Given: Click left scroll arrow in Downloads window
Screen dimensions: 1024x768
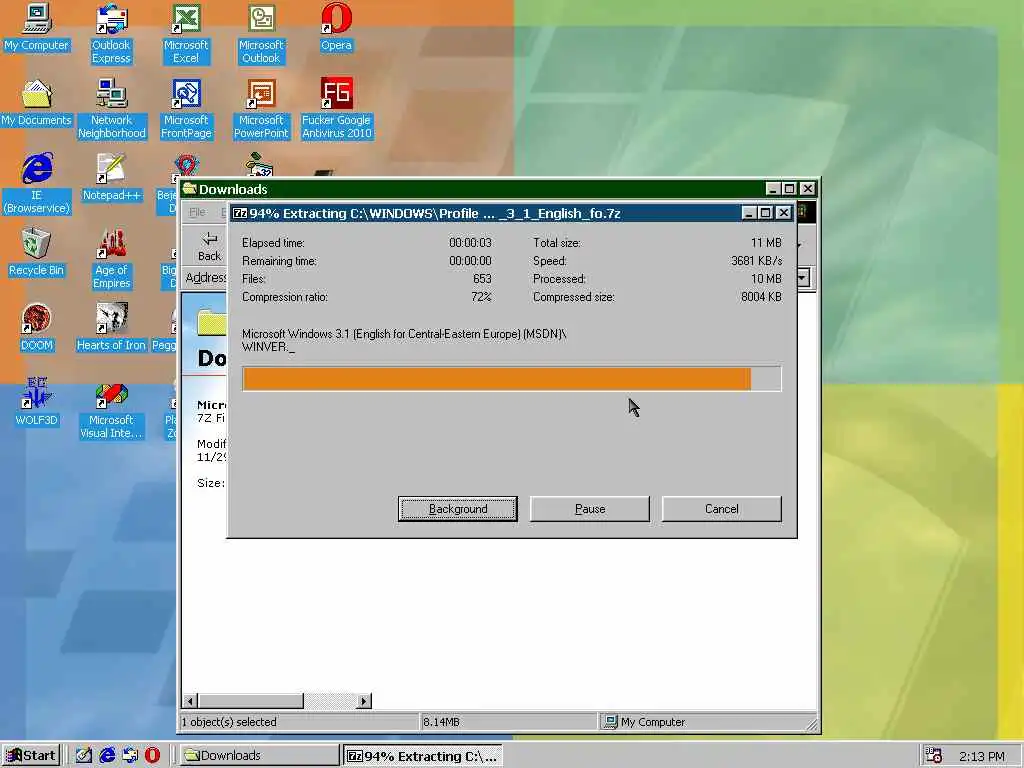Looking at the screenshot, I should click(190, 701).
